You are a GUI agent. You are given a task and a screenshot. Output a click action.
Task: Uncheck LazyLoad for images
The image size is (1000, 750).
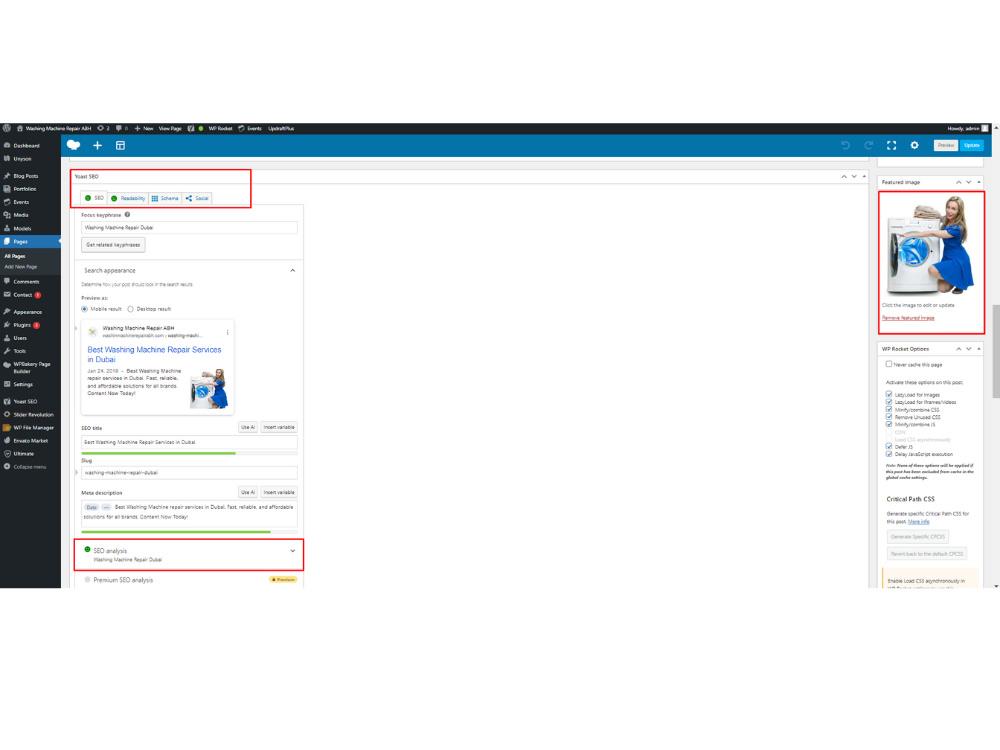(x=888, y=395)
